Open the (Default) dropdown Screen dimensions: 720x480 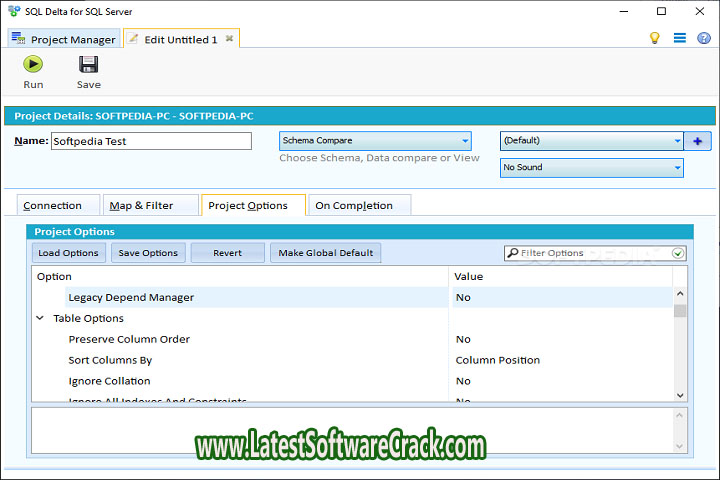[591, 141]
